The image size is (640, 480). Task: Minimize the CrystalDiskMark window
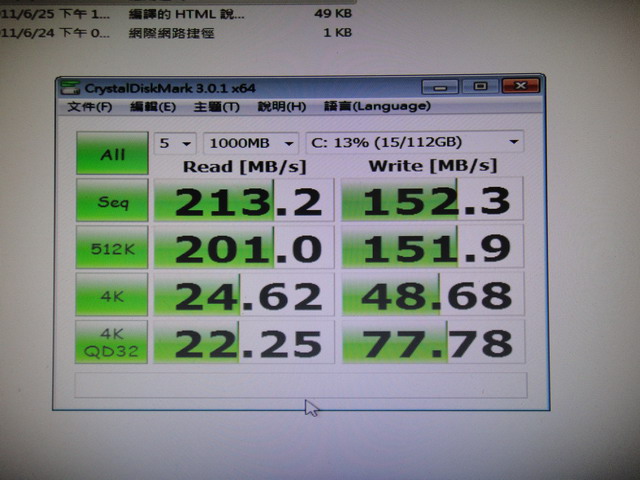click(x=440, y=87)
